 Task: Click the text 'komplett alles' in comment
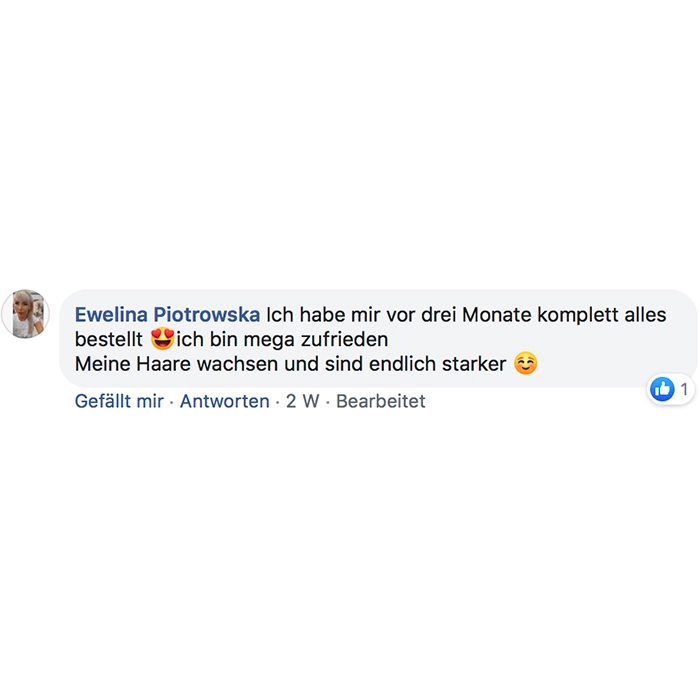click(x=601, y=315)
